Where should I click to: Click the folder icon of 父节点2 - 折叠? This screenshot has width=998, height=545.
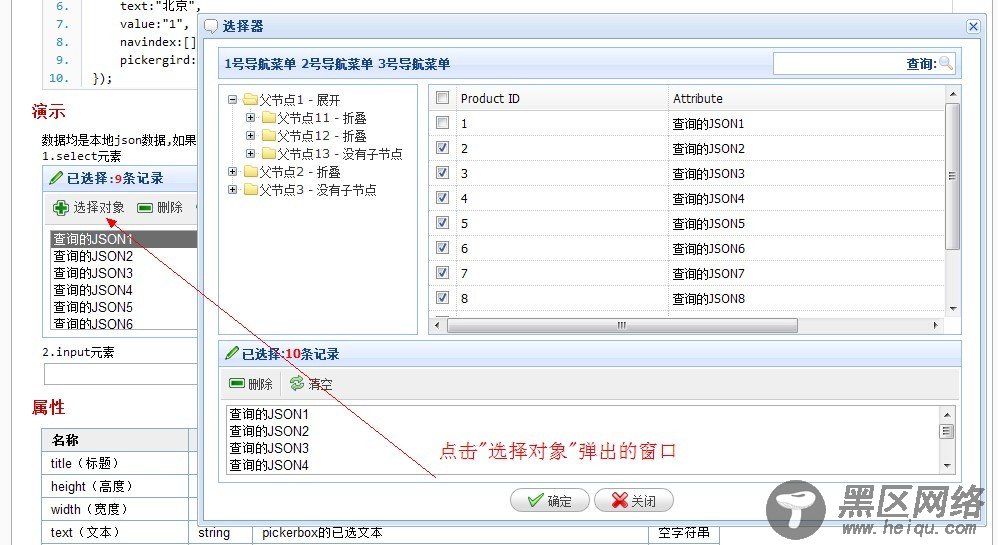(250, 171)
